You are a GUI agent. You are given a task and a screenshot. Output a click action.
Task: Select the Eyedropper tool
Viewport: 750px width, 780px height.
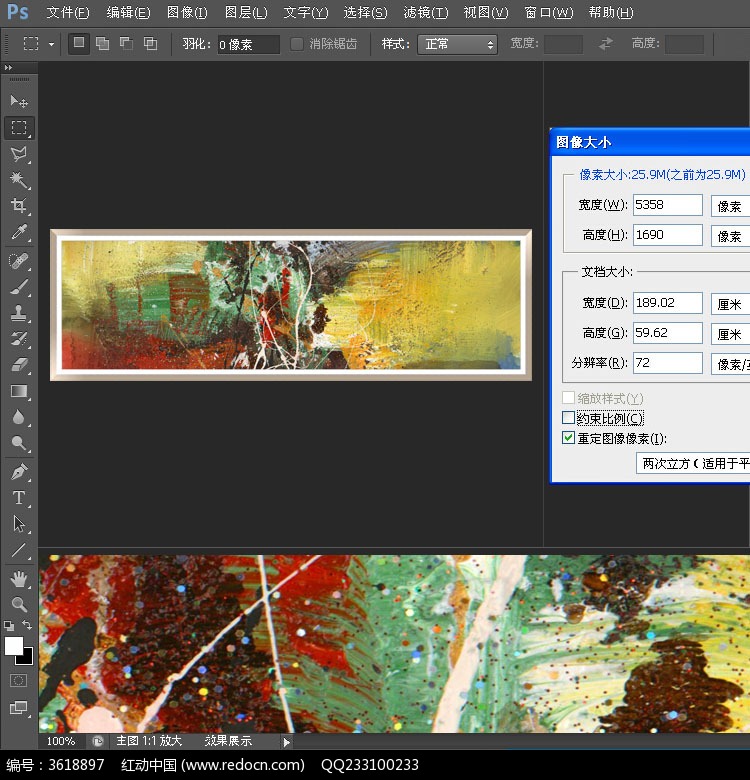click(19, 232)
